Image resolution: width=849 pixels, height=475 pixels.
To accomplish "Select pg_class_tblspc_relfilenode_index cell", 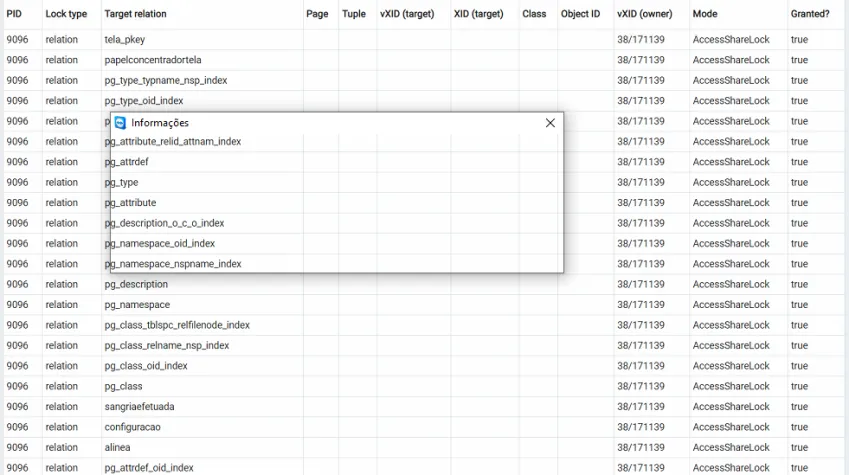I will (202, 325).
